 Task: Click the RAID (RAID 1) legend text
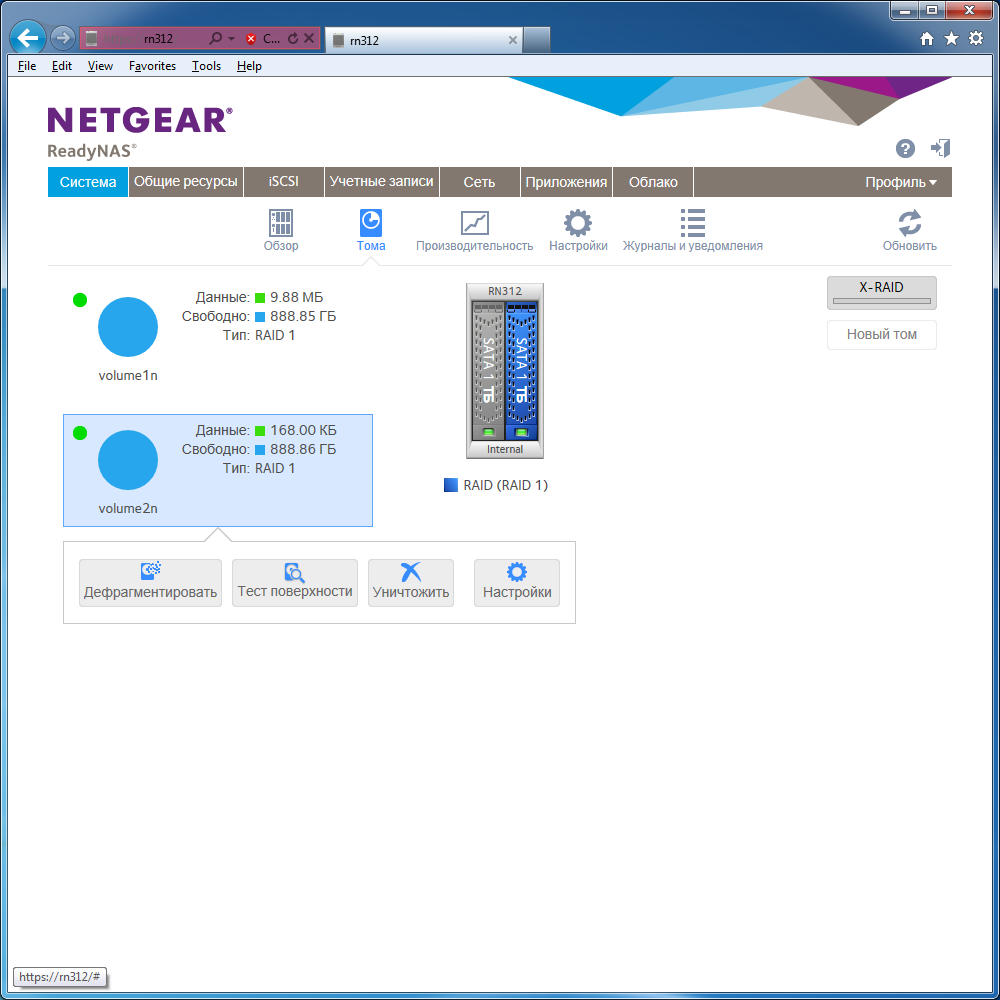(506, 485)
